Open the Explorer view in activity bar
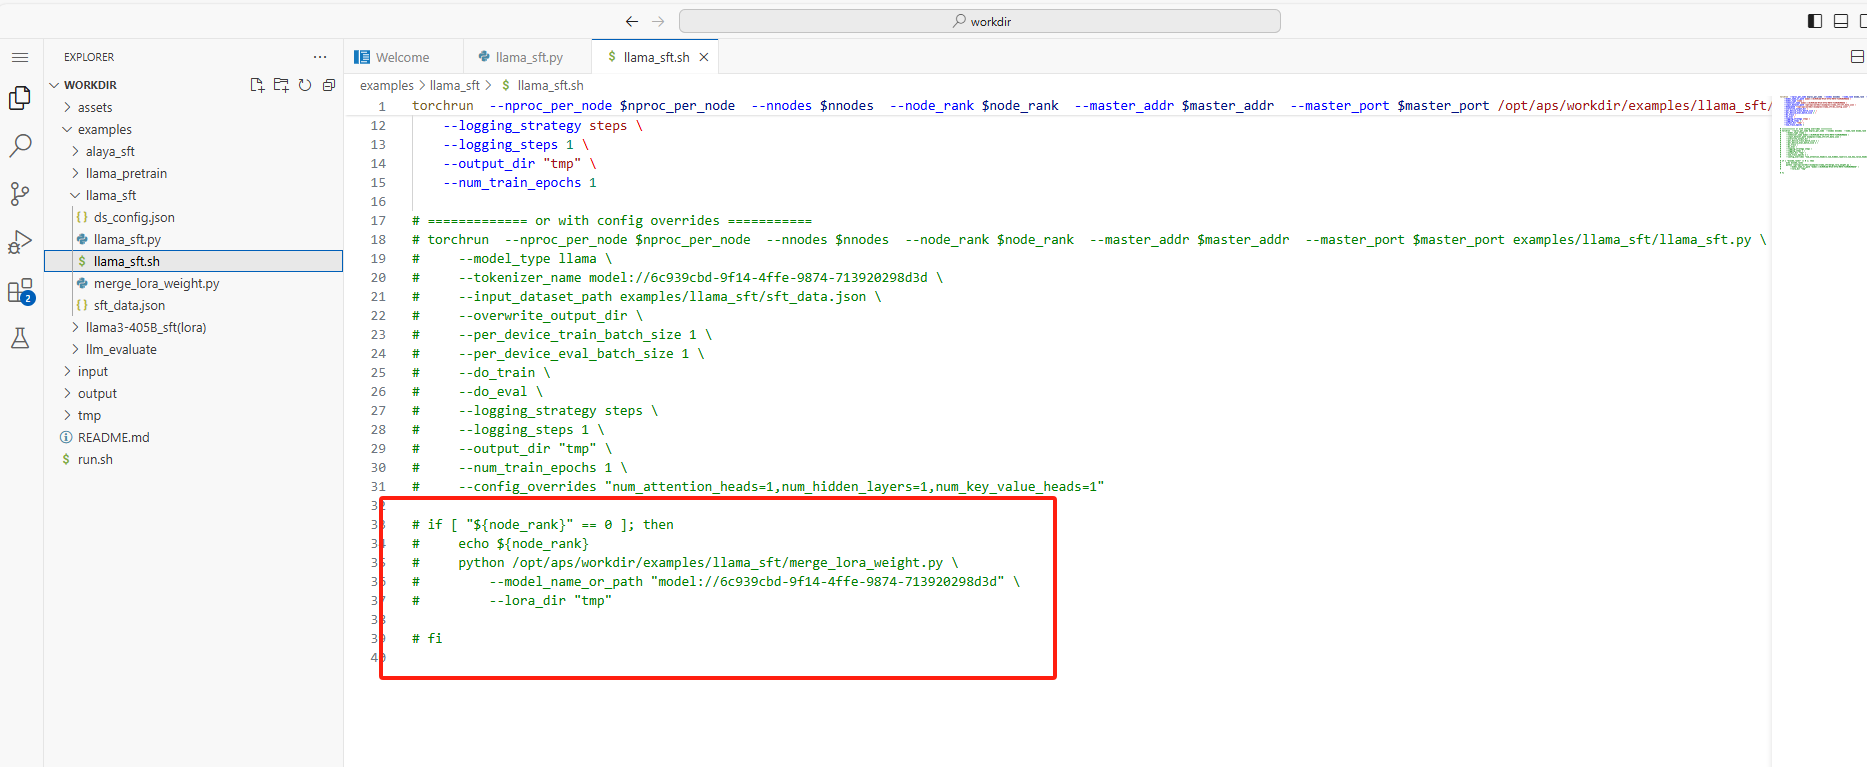Viewport: 1867px width, 767px height. pyautogui.click(x=20, y=98)
